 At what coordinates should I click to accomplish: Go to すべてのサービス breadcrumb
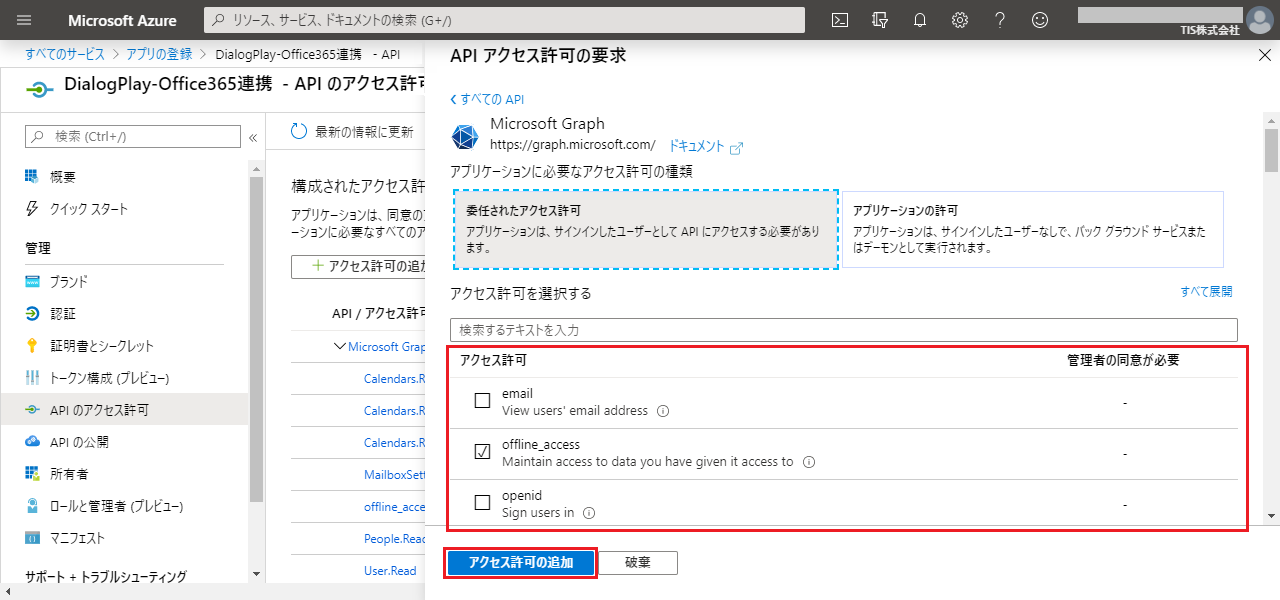pyautogui.click(x=65, y=53)
